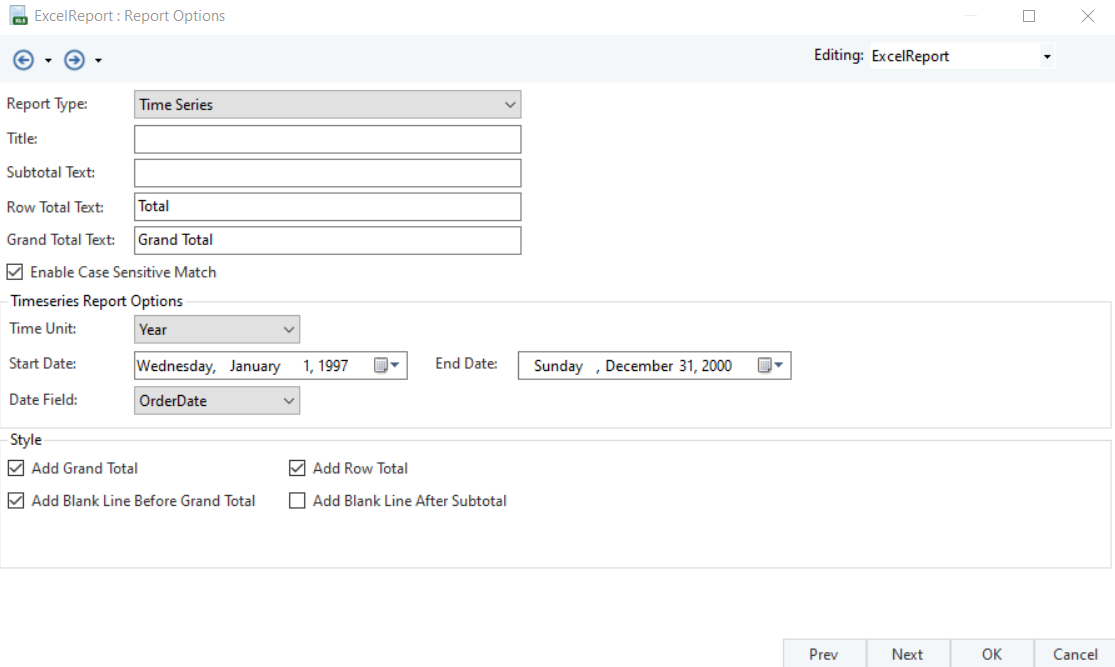This screenshot has width=1115, height=667.
Task: Click the forward navigation arrow icon
Action: click(74, 60)
